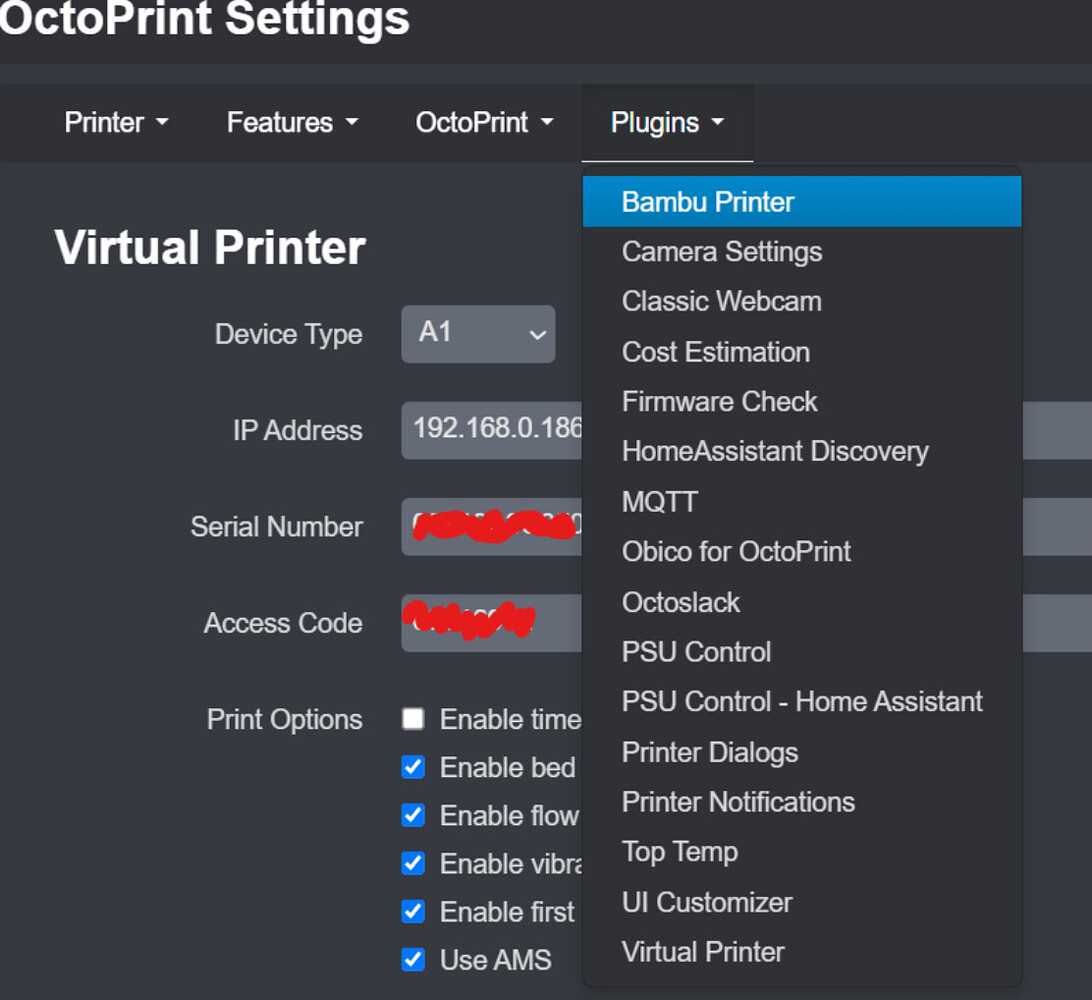
Task: Select the Octoslack plugin entry
Action: pos(680,601)
